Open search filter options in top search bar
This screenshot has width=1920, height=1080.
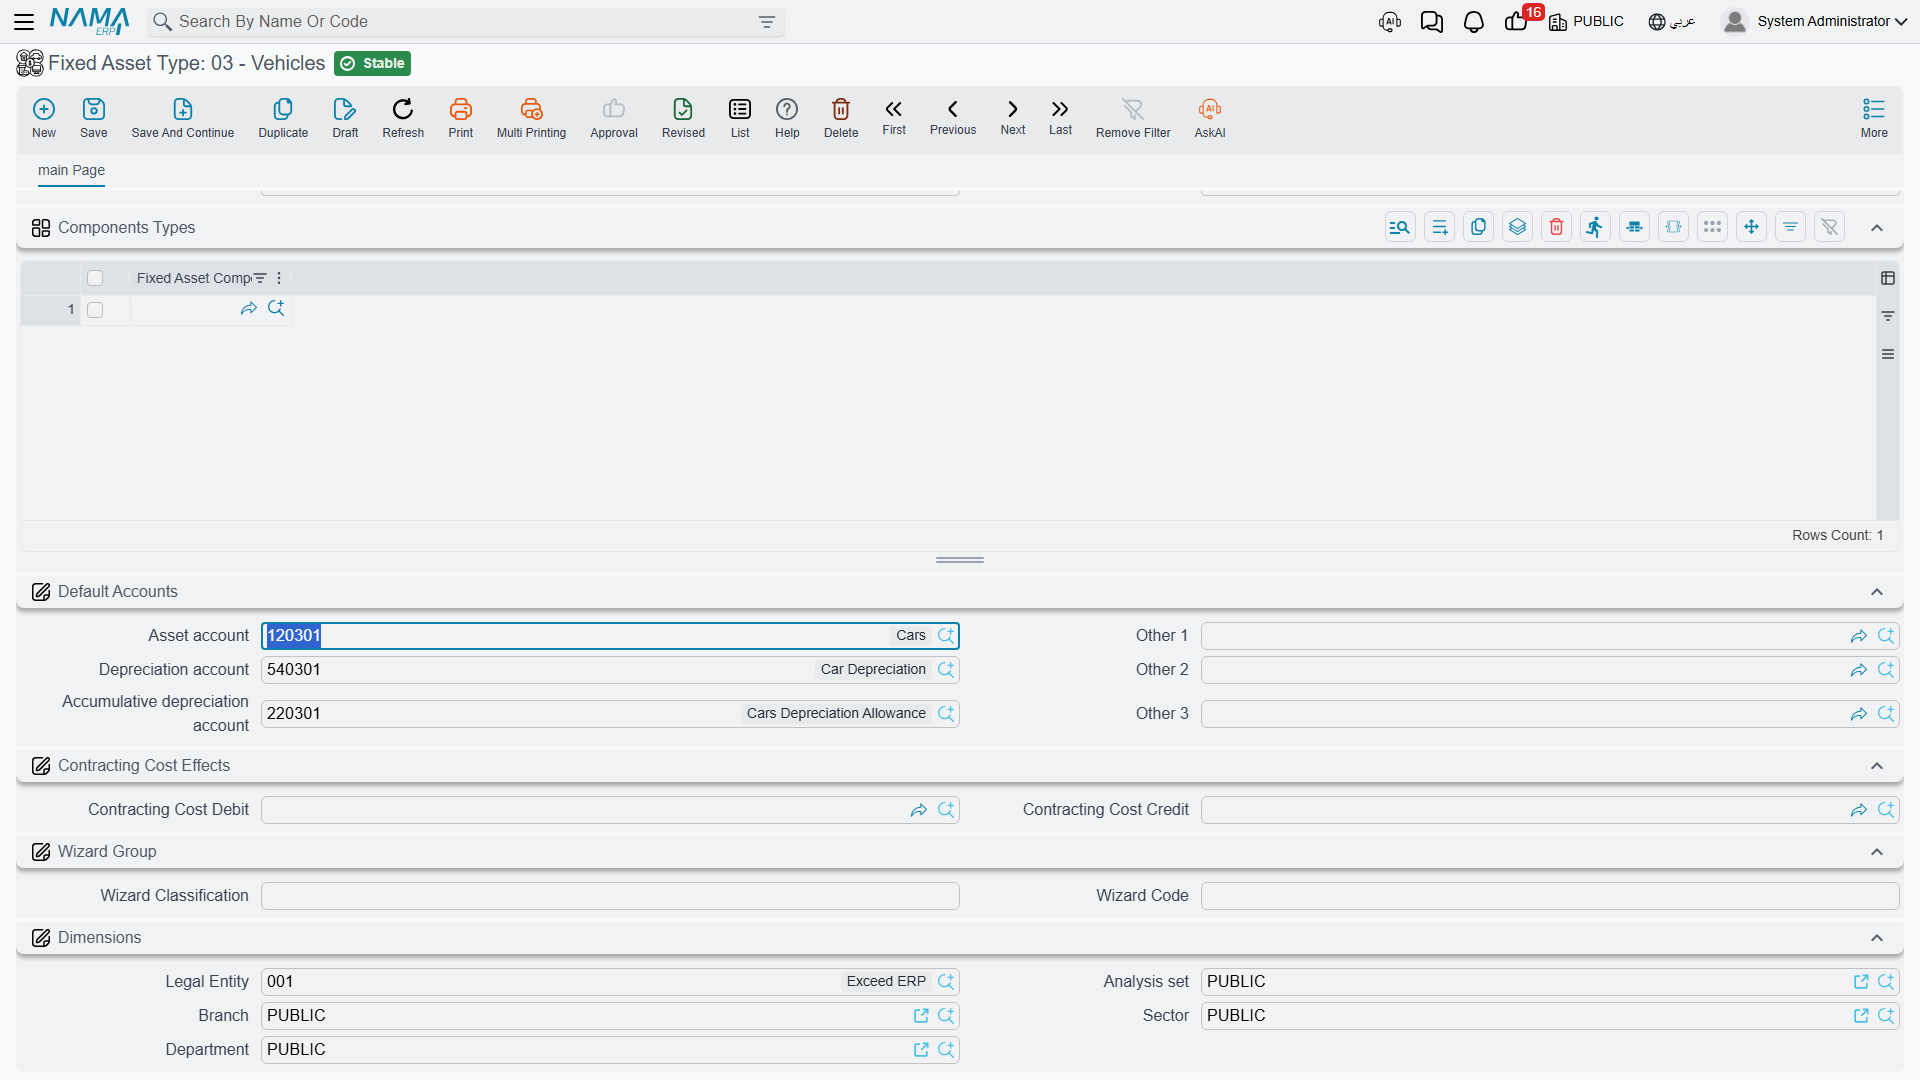[767, 22]
